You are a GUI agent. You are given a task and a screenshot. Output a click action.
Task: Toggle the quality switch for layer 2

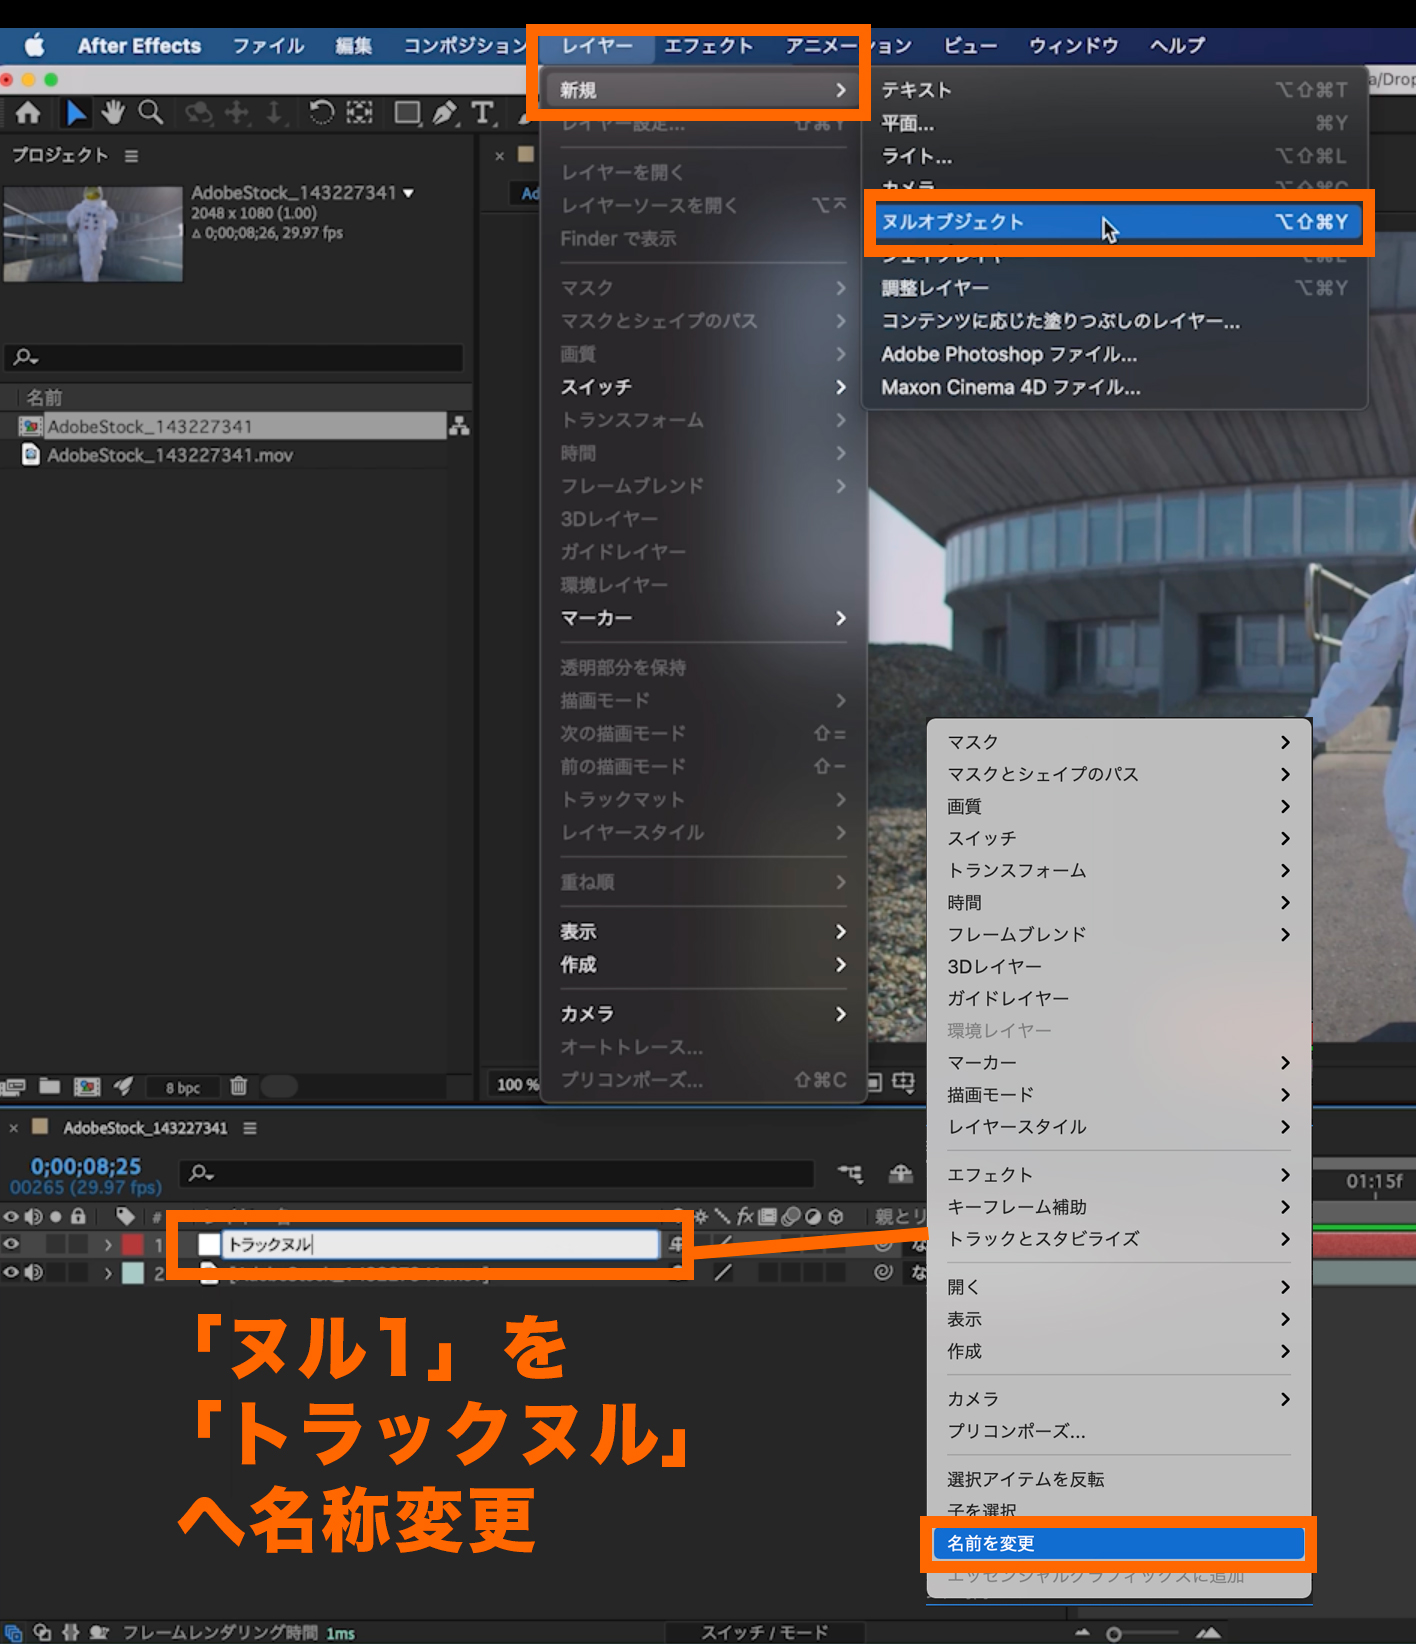[x=723, y=1273]
